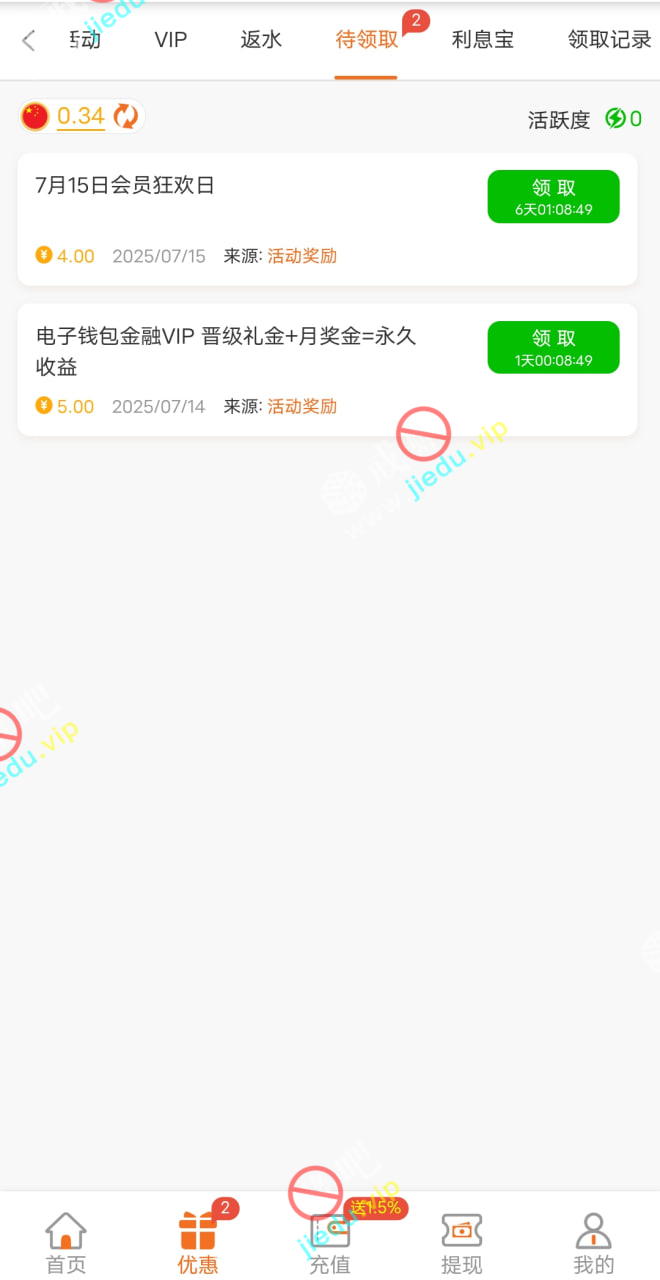Tap the green activity lightning icon
Image resolution: width=660 pixels, height=1280 pixels.
616,119
